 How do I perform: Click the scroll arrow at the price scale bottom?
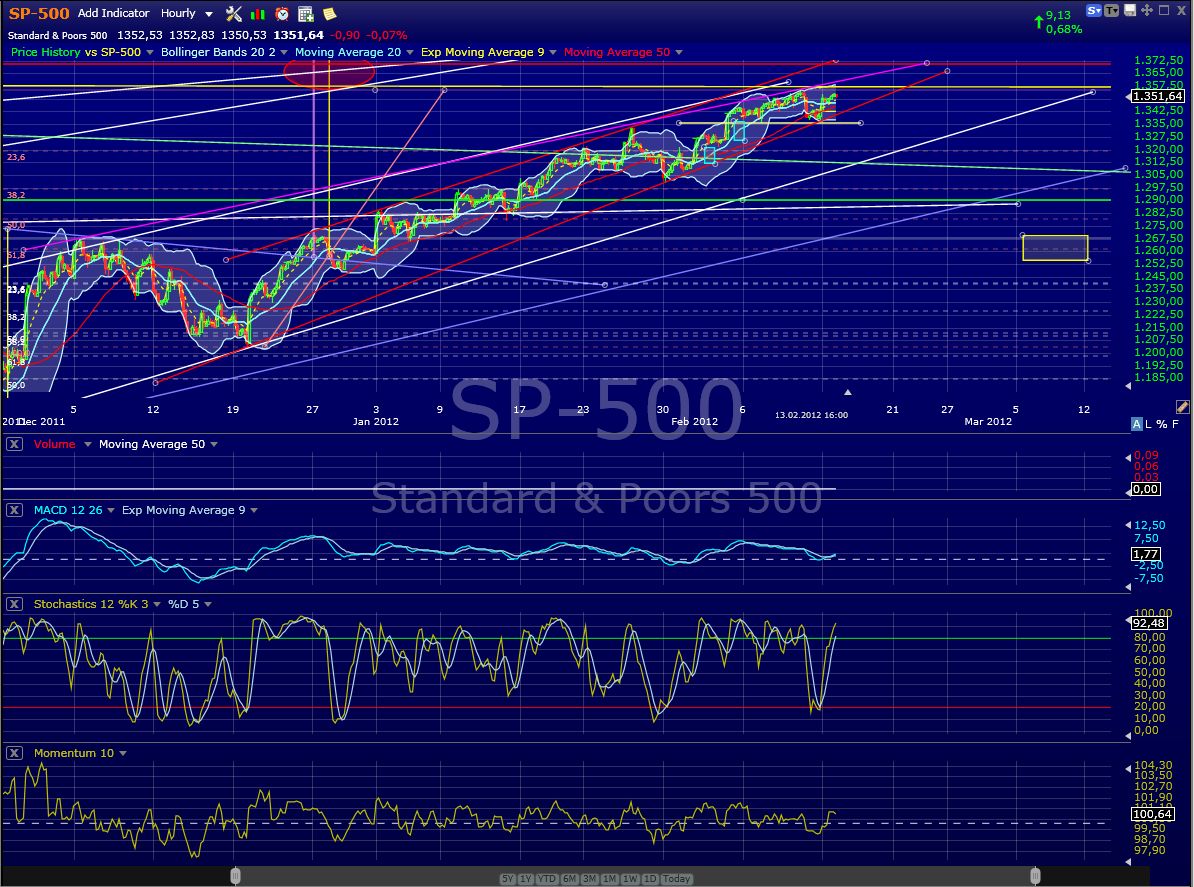(1129, 386)
